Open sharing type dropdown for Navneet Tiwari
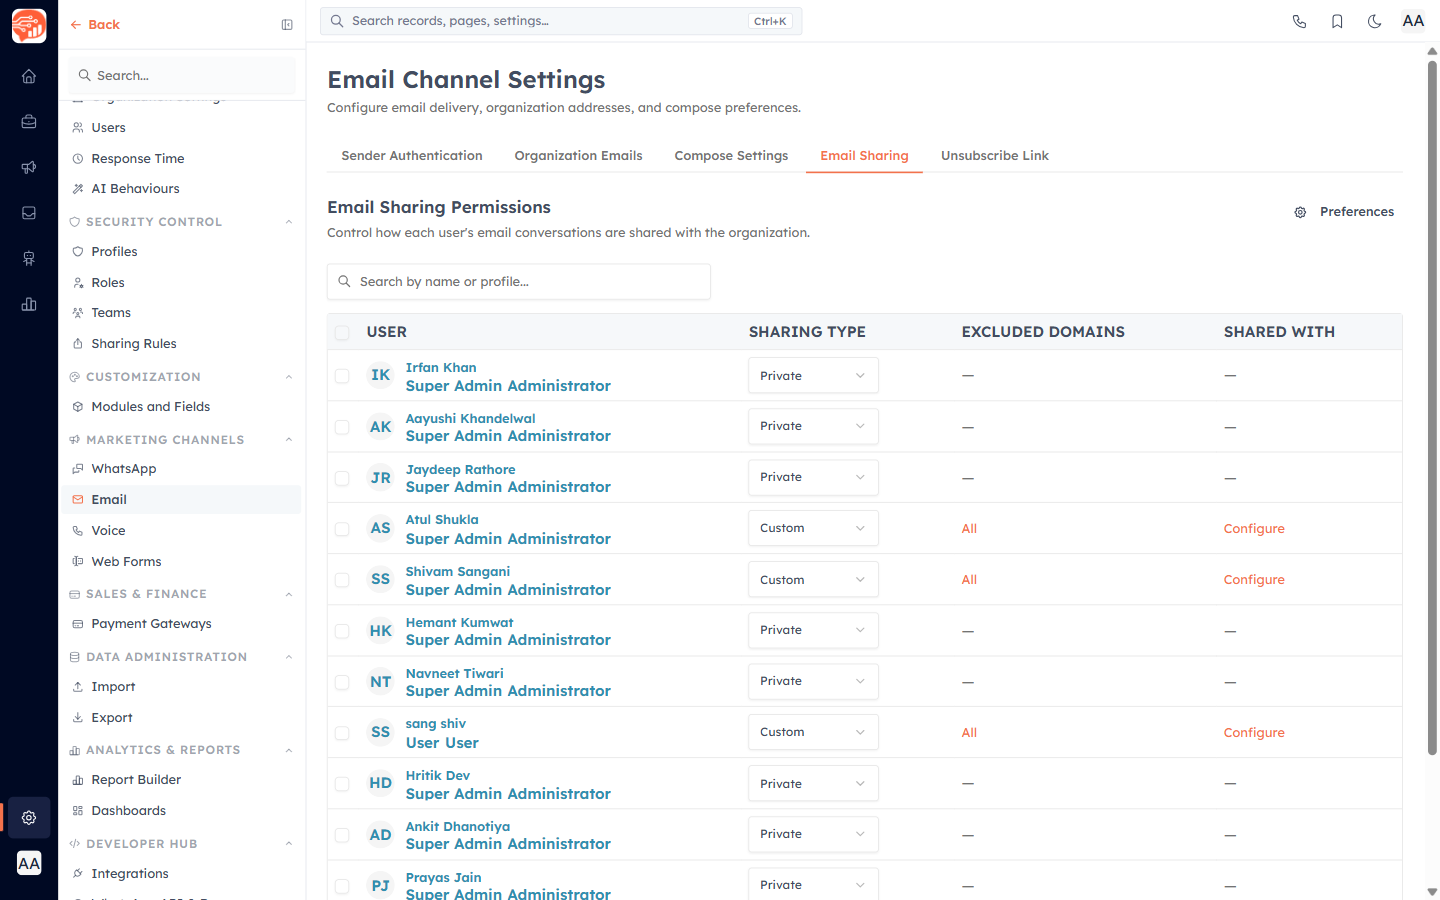The width and height of the screenshot is (1440, 900). pyautogui.click(x=813, y=681)
